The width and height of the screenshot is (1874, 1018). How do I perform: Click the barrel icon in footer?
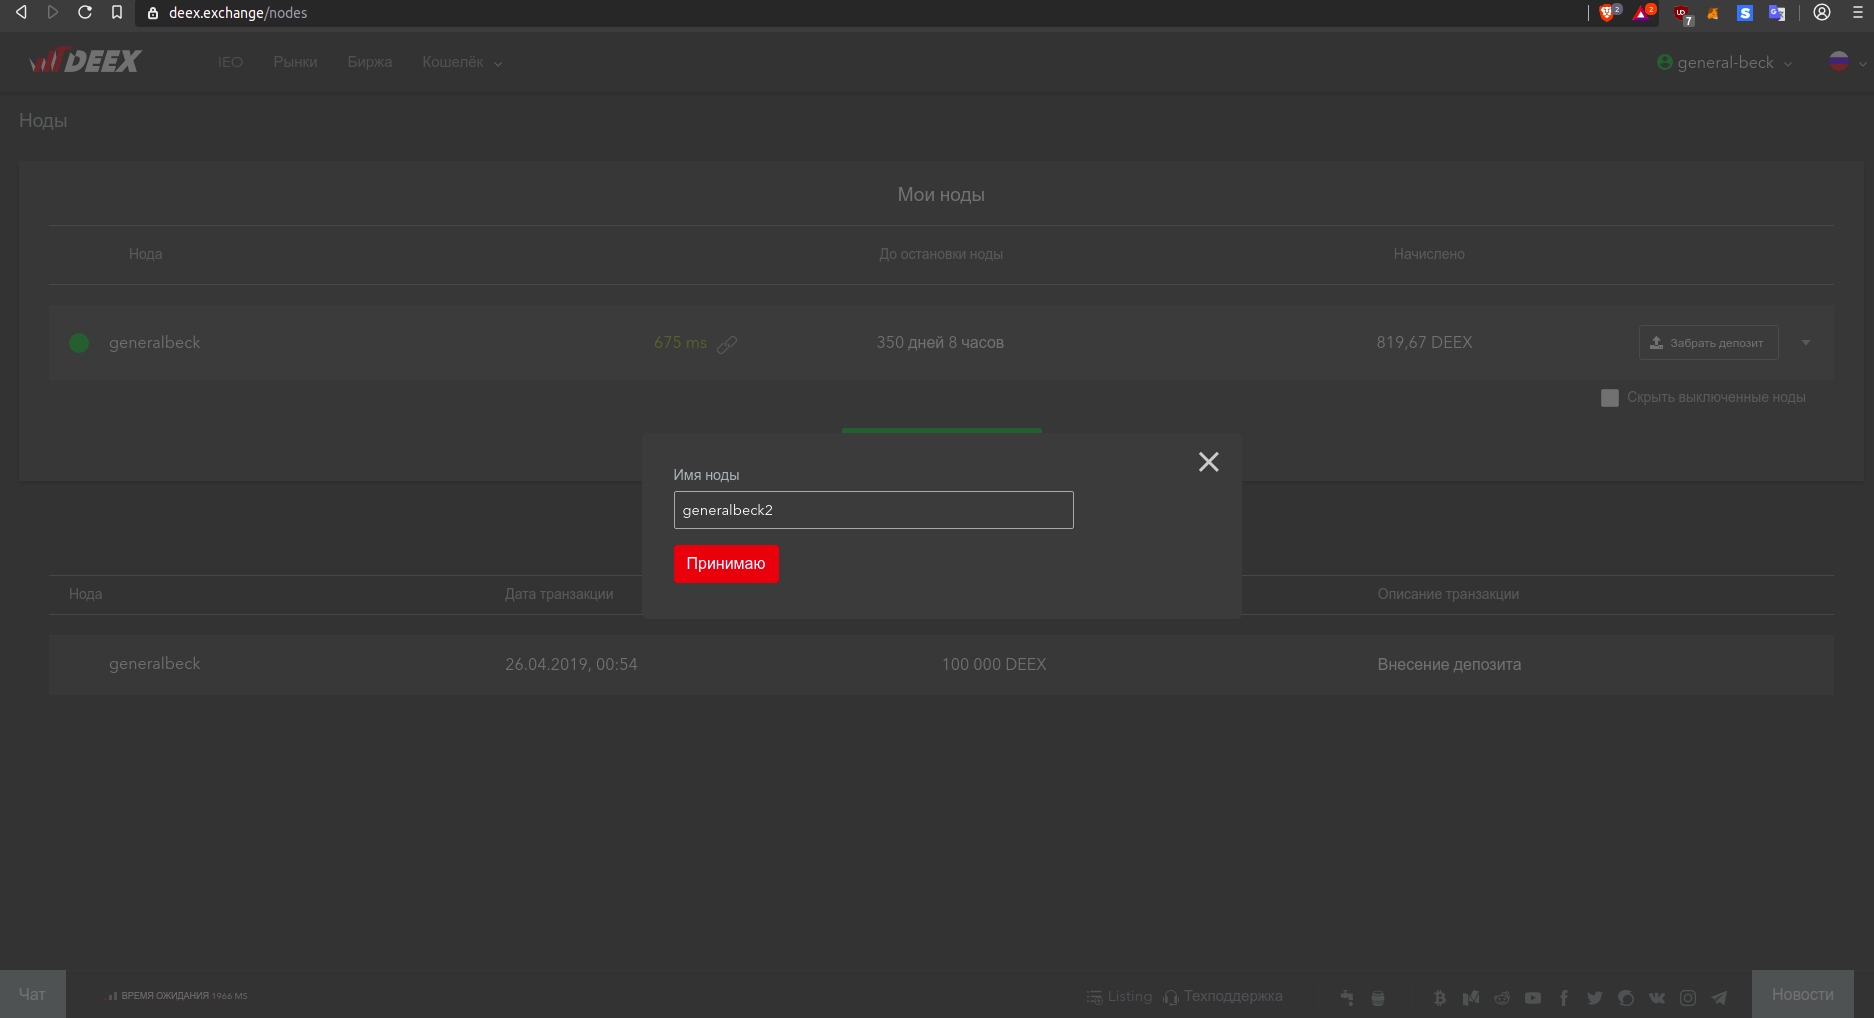(x=1378, y=998)
